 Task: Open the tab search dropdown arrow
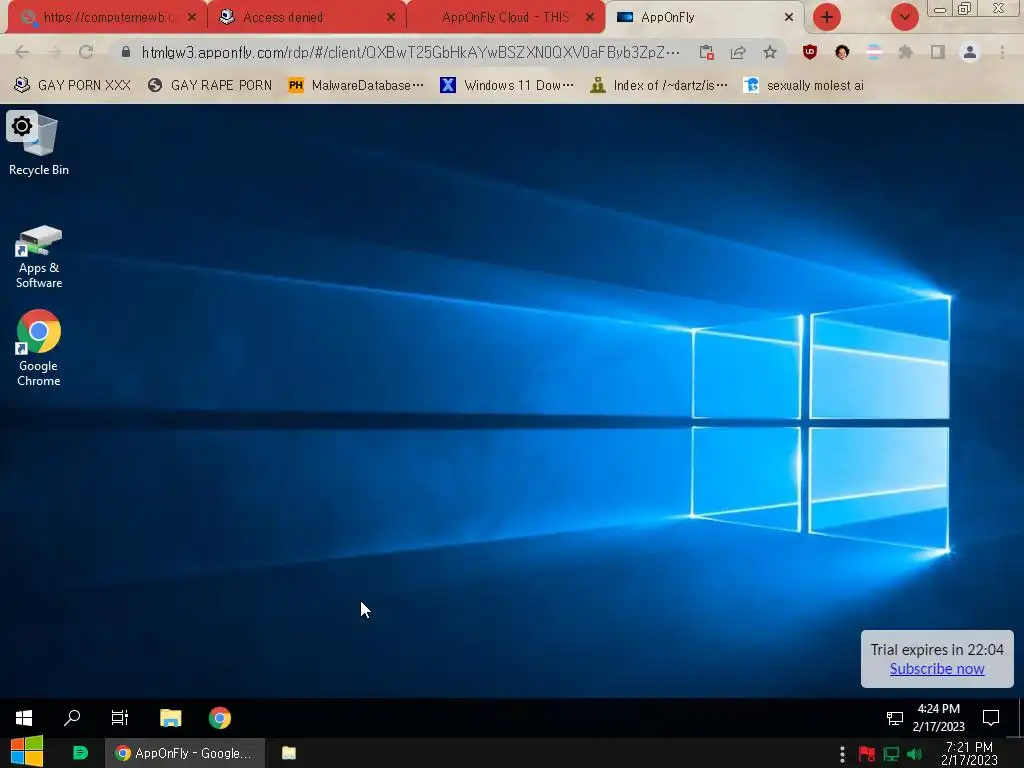905,17
